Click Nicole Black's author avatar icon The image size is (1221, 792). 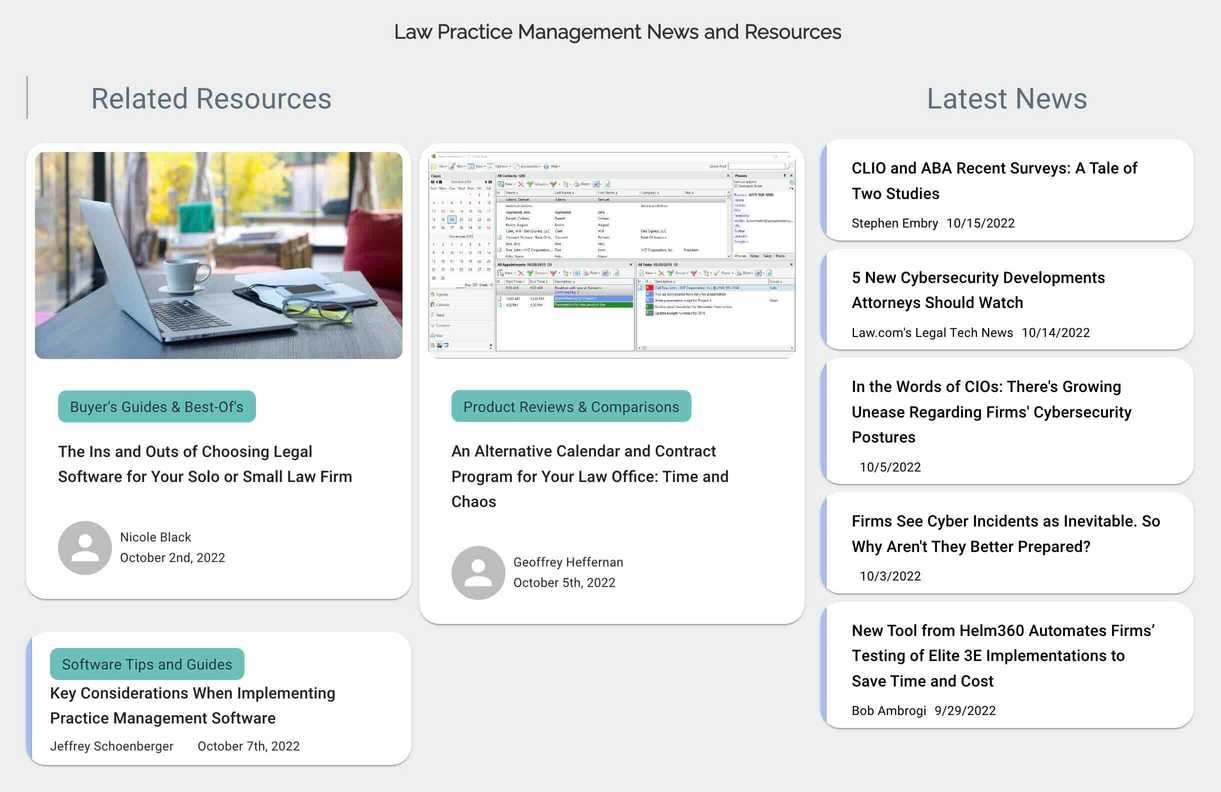pyautogui.click(x=85, y=547)
